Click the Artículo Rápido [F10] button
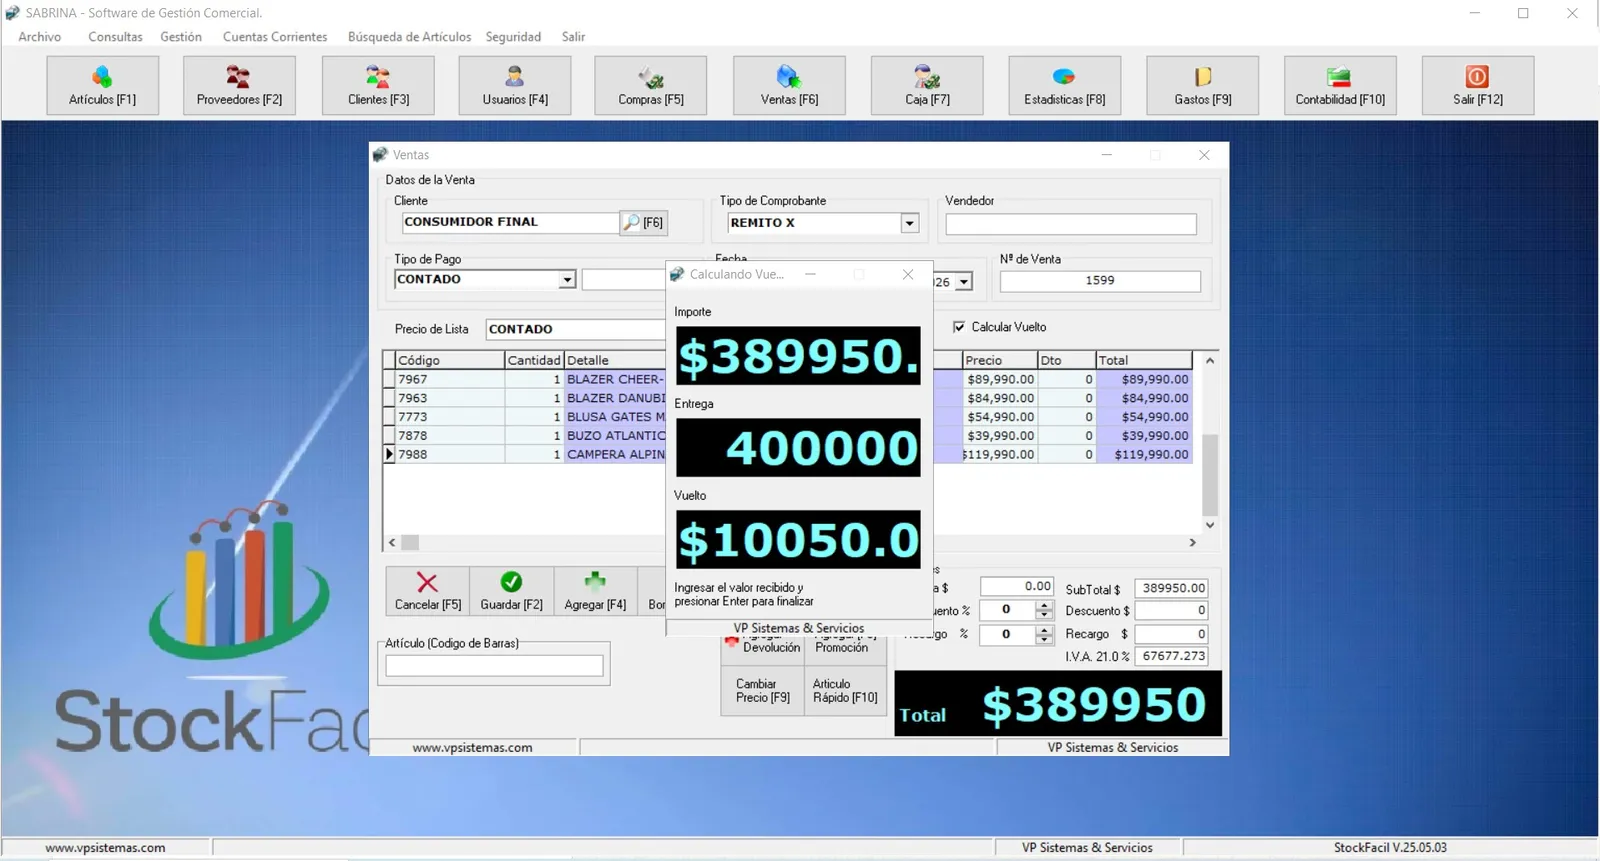 [x=845, y=691]
